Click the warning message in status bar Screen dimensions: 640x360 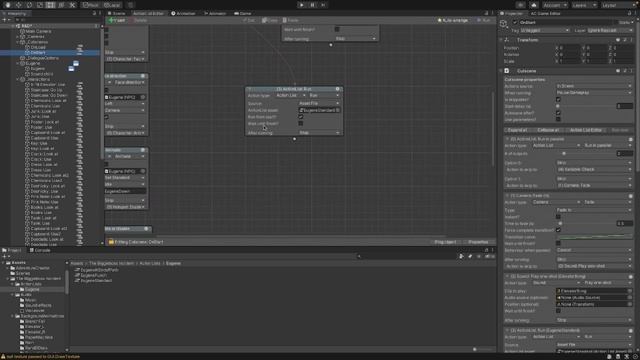[42, 356]
